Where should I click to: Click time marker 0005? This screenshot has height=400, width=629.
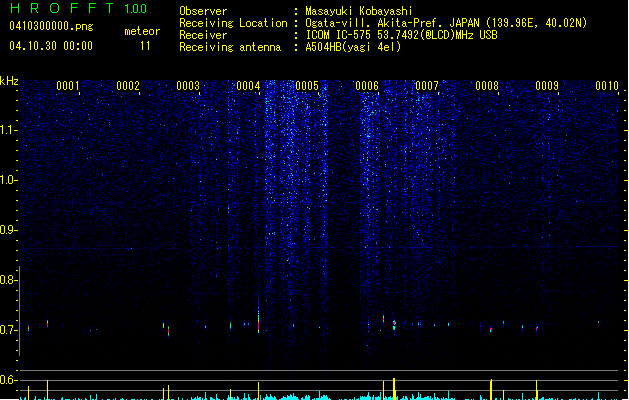(307, 85)
